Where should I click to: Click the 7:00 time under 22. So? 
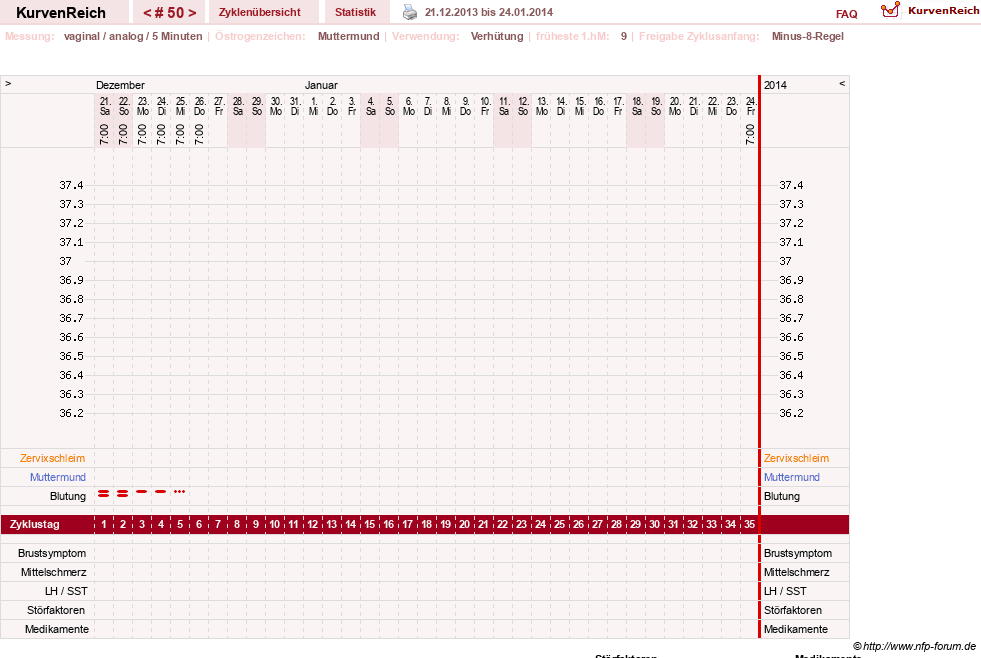[123, 134]
